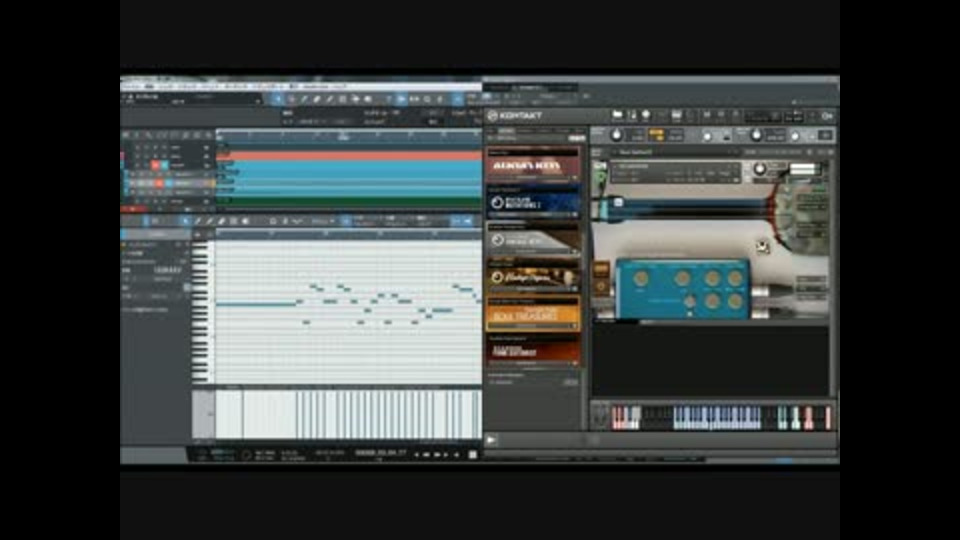Screen dimensions: 960x540
Task: Toggle monitor on the third track
Action: pyautogui.click(x=164, y=165)
